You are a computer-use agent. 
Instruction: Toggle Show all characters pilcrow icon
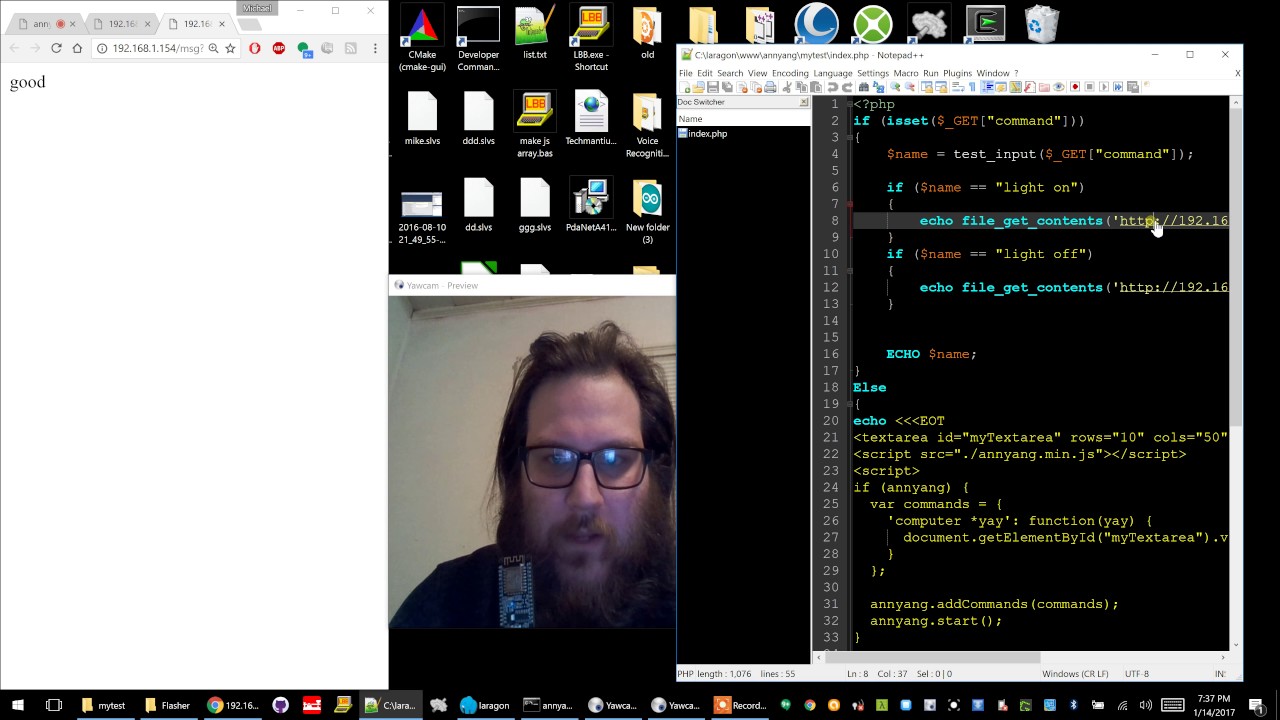972,87
